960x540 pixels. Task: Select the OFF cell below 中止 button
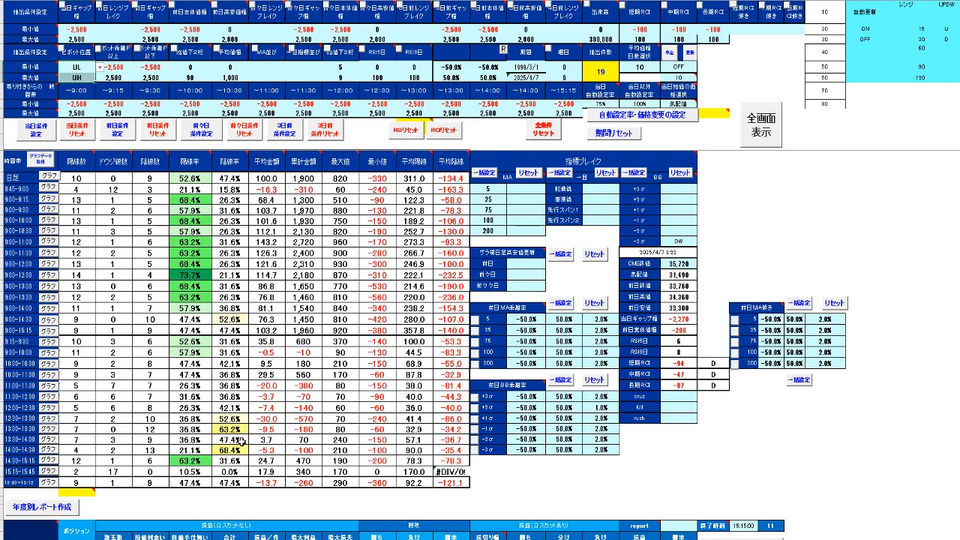[x=678, y=67]
